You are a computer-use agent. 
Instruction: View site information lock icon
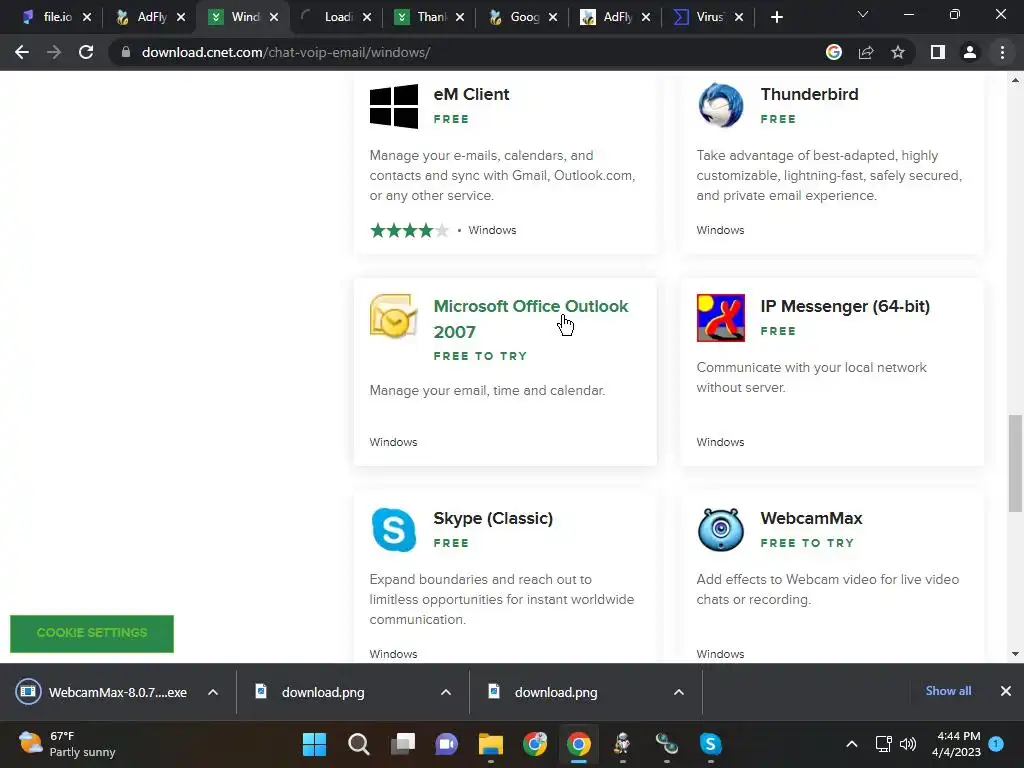point(126,52)
